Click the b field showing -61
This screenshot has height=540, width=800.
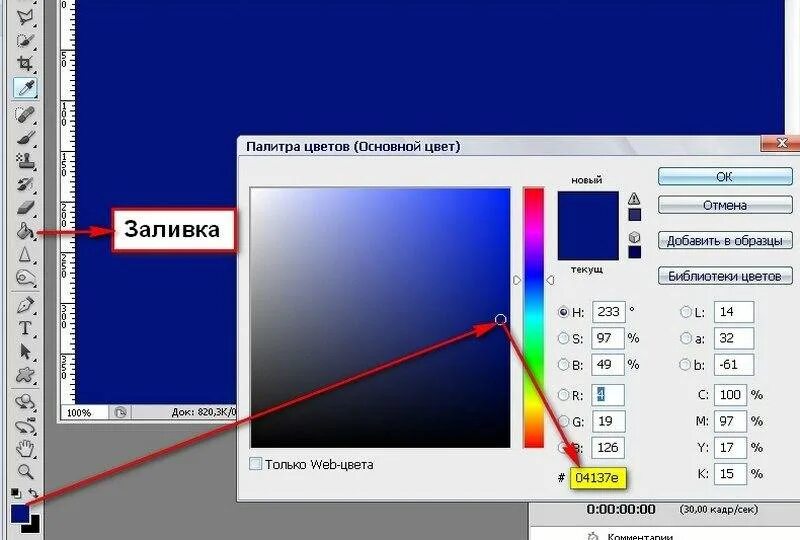[x=734, y=364]
